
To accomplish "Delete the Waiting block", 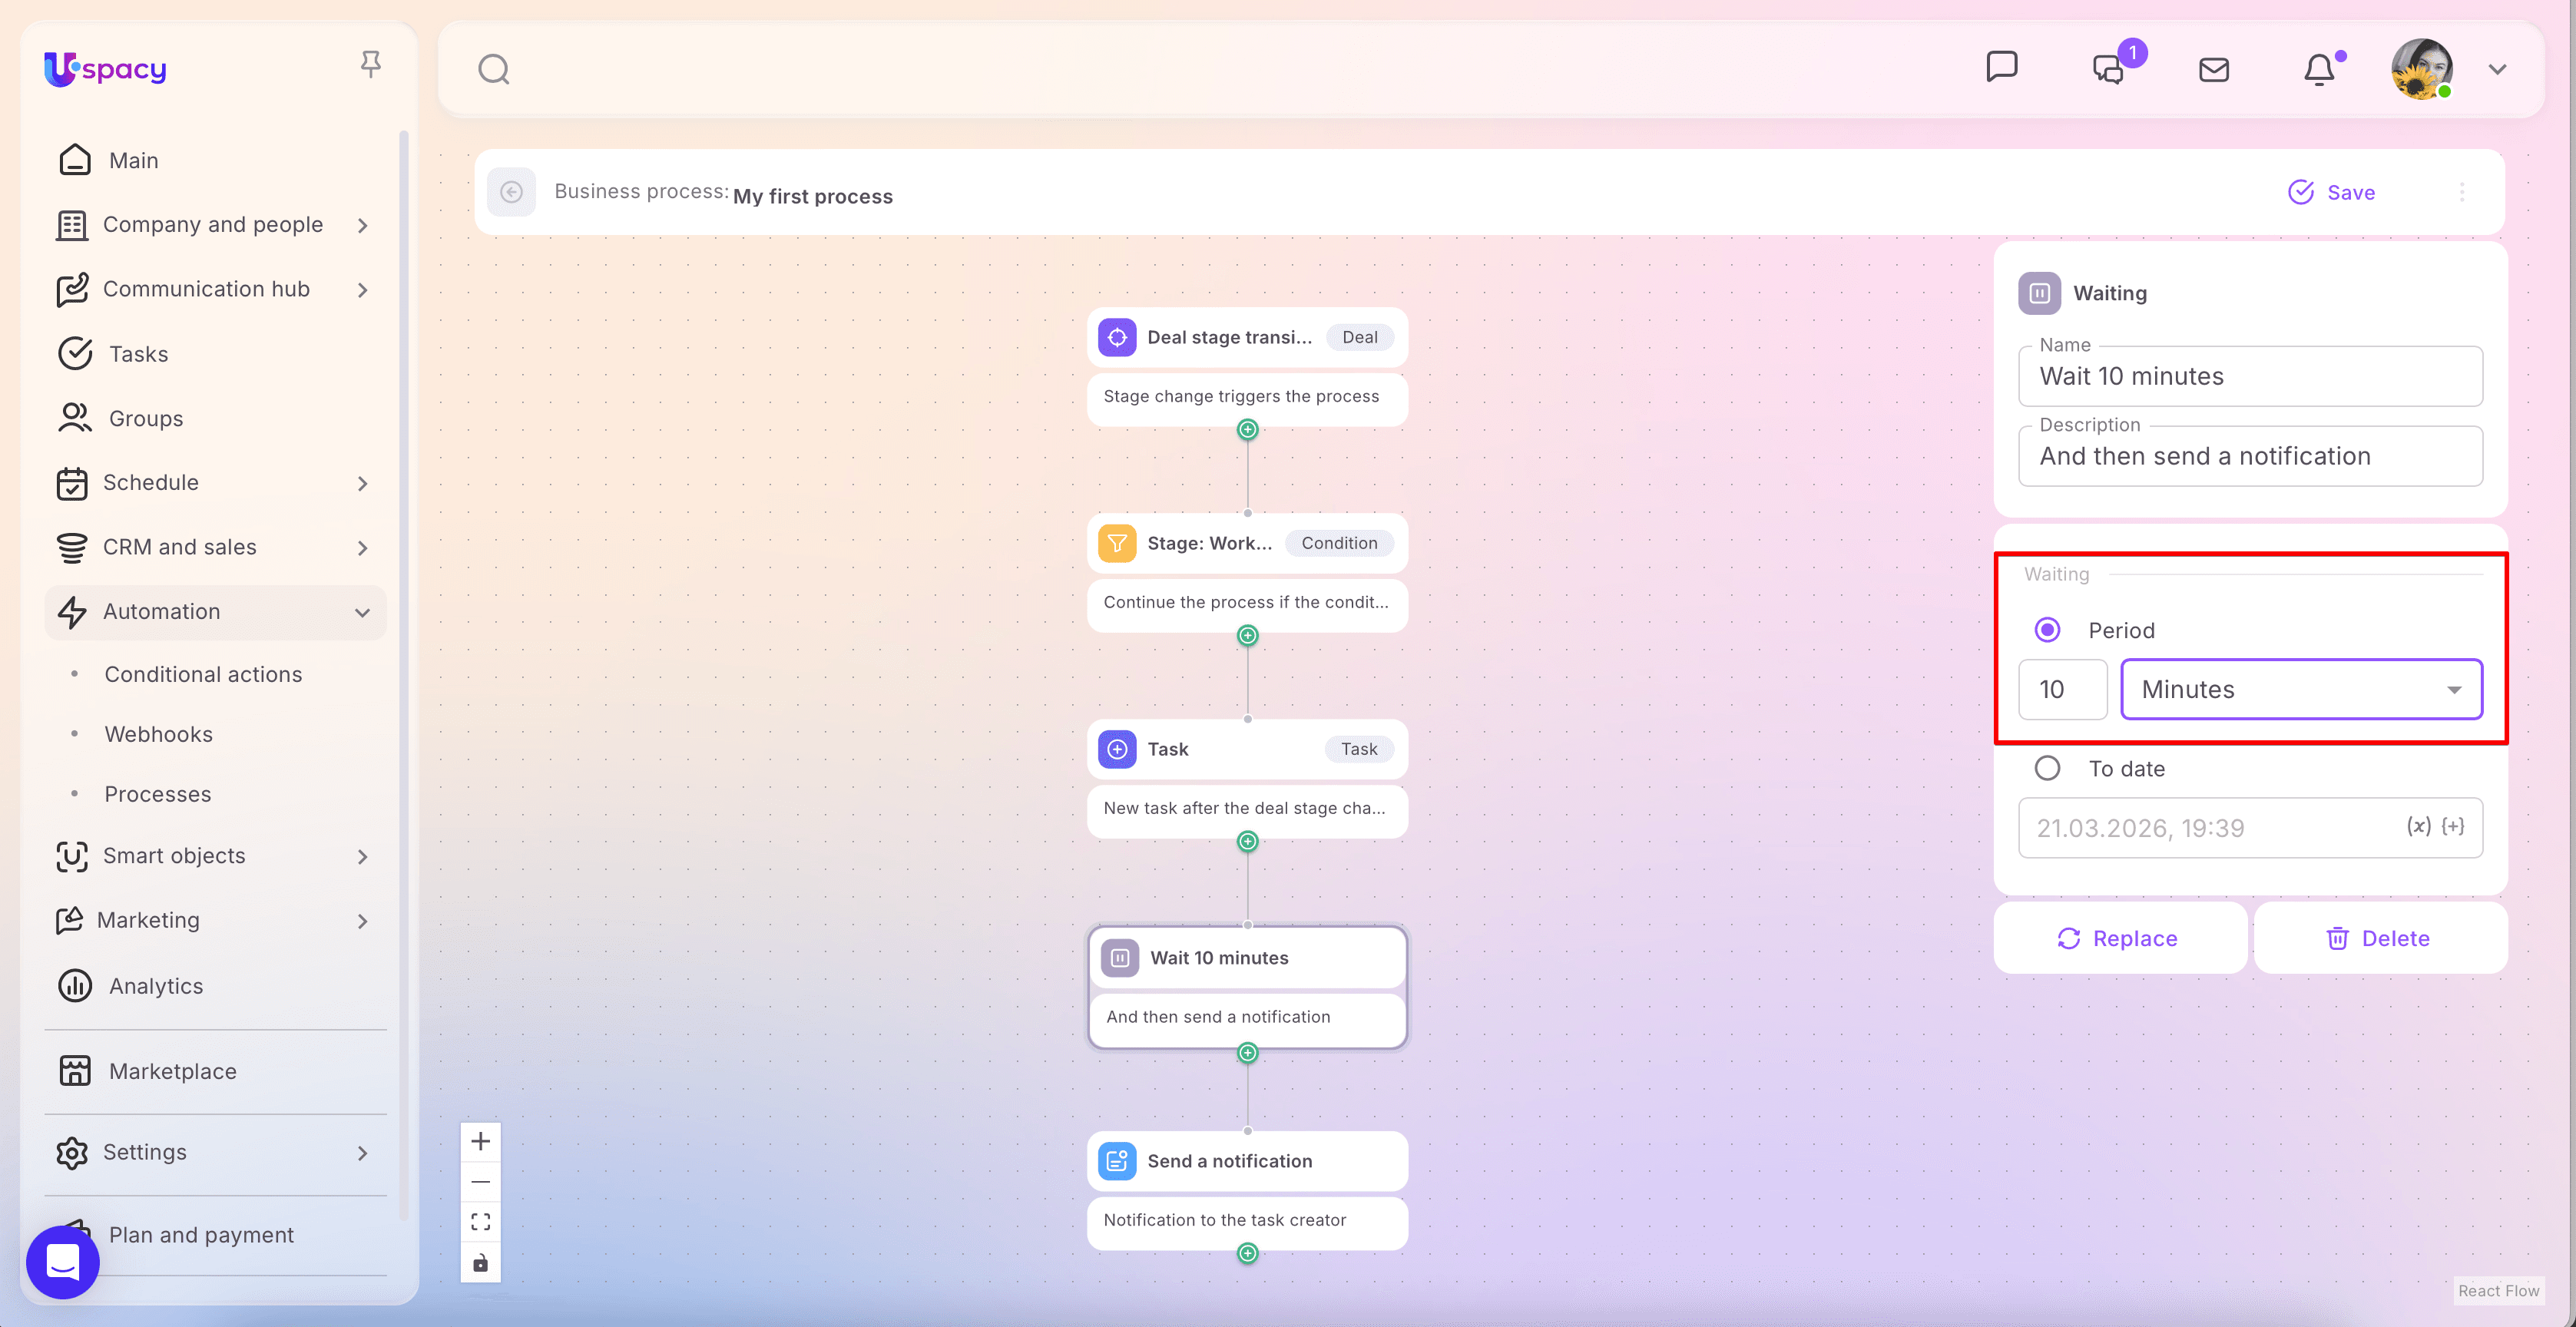I will [x=2379, y=938].
